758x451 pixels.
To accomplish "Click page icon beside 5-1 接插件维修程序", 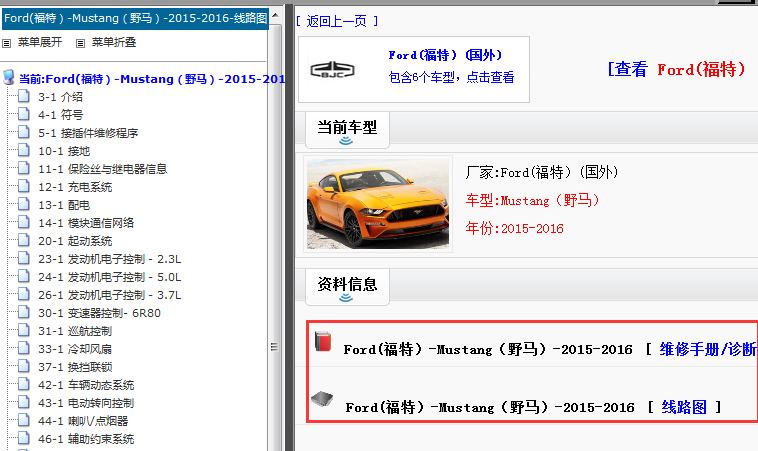I will tap(24, 132).
